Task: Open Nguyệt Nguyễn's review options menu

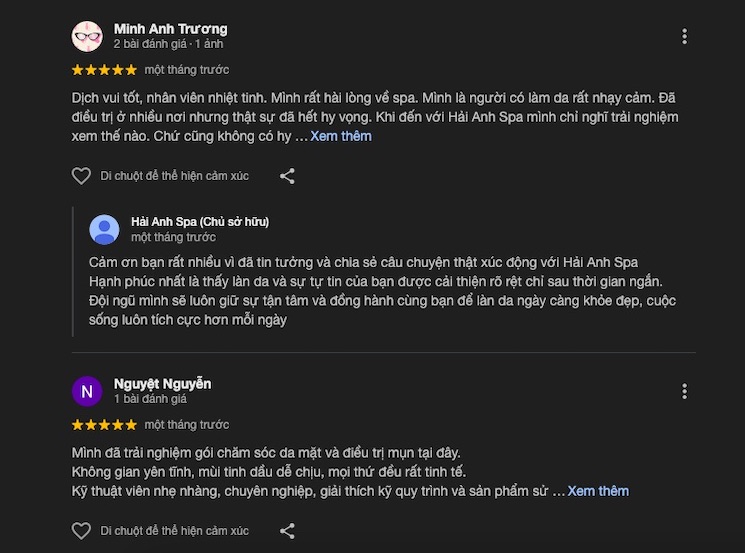Action: 684,391
